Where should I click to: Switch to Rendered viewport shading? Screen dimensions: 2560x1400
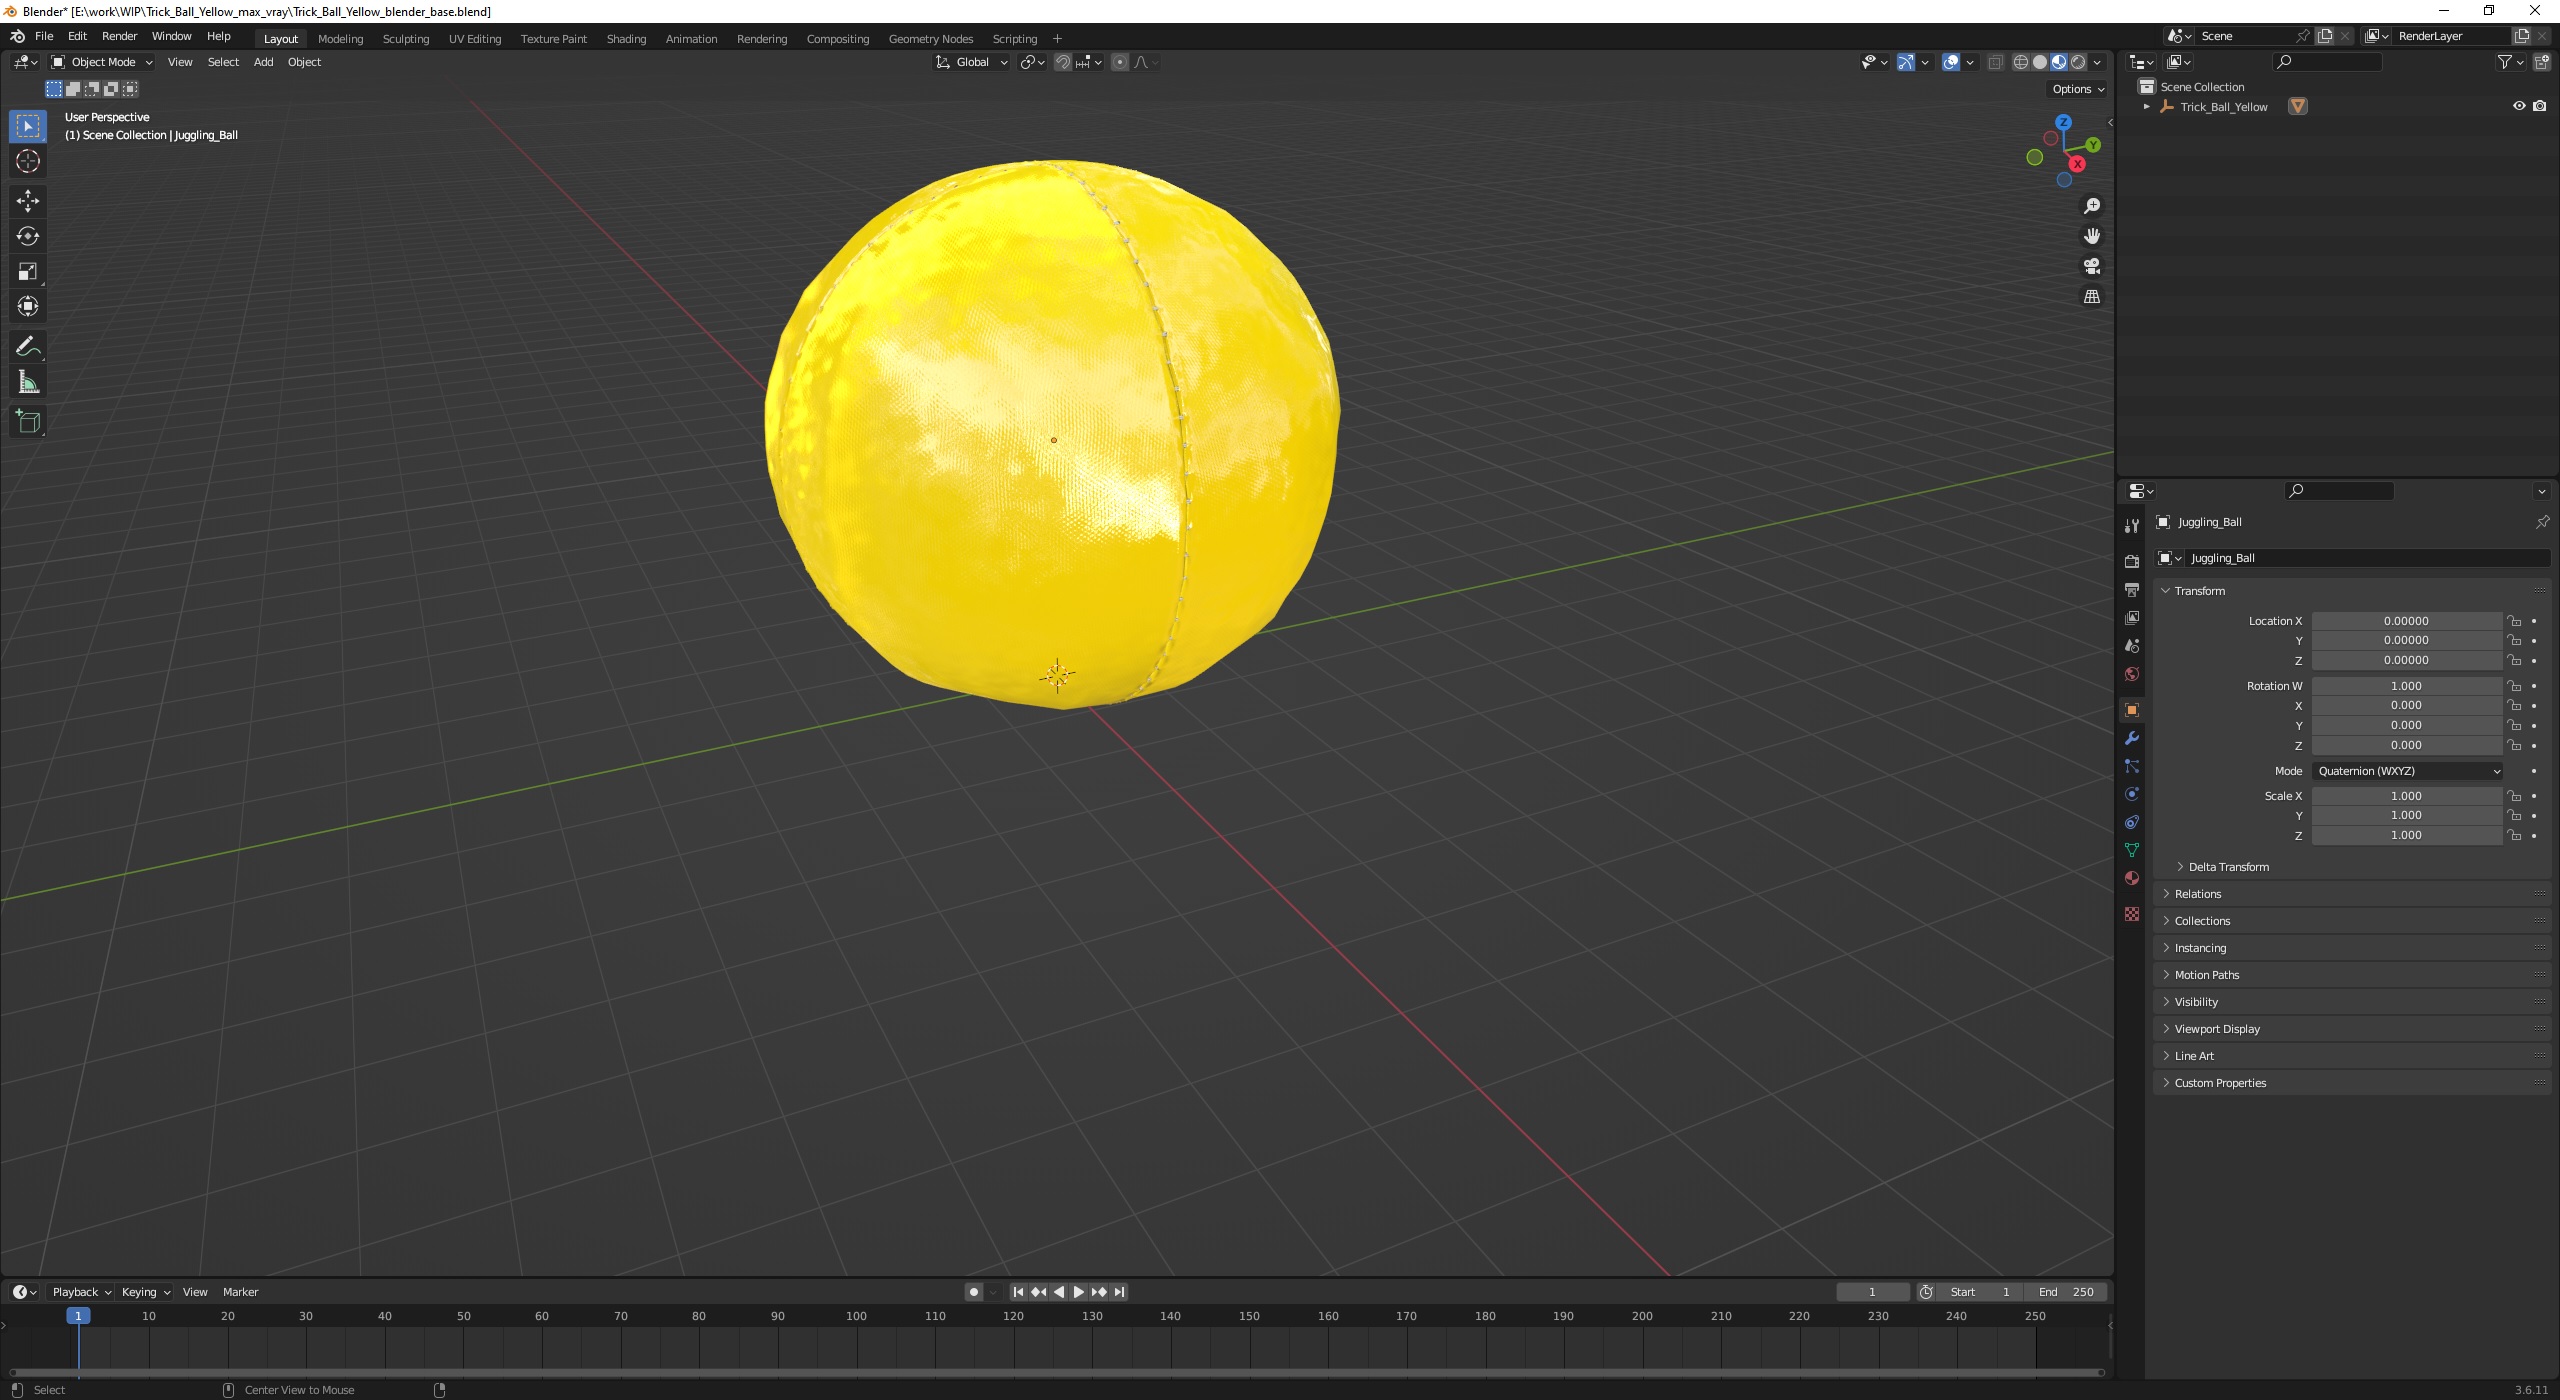coord(2078,62)
